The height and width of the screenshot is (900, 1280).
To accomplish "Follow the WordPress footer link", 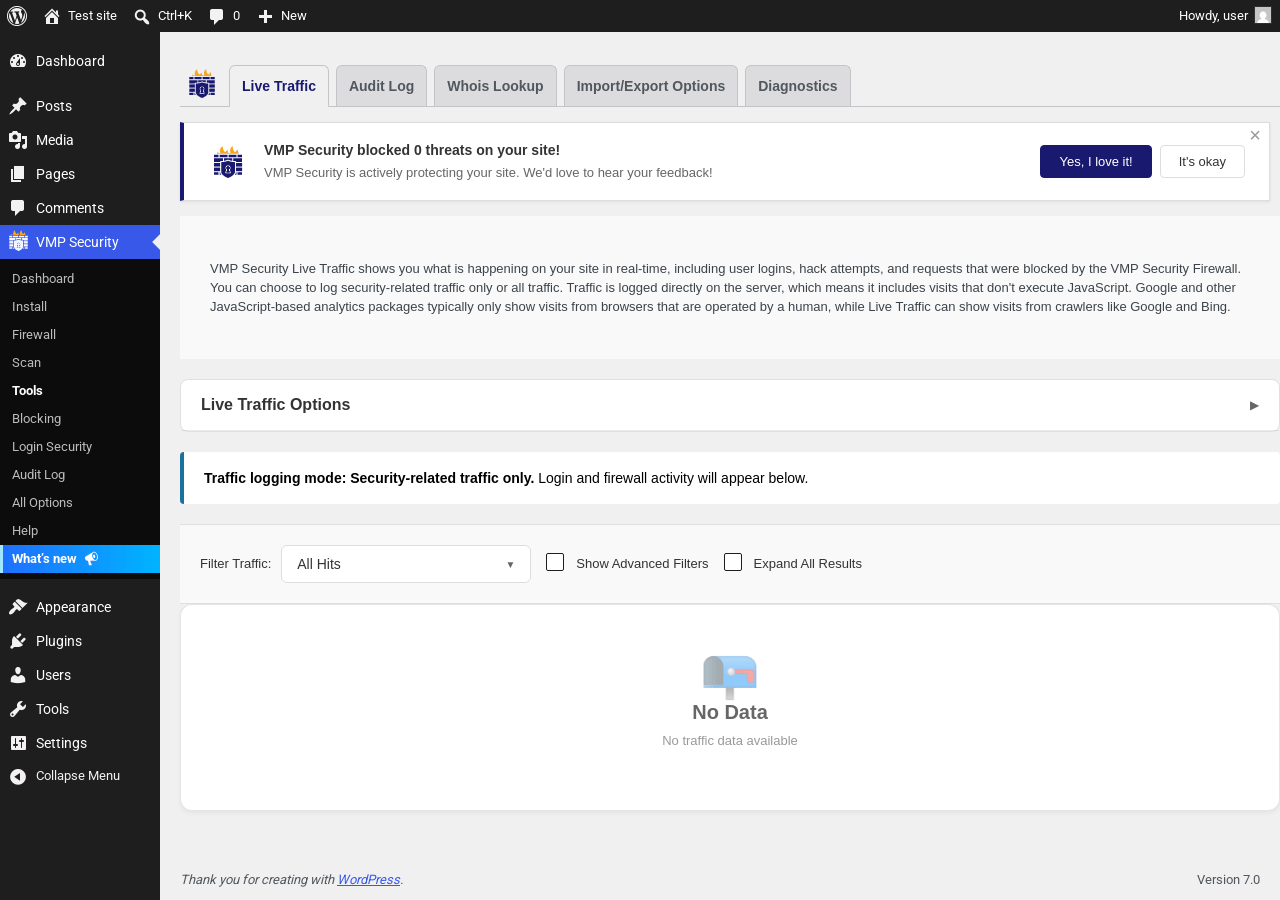I will coord(369,880).
